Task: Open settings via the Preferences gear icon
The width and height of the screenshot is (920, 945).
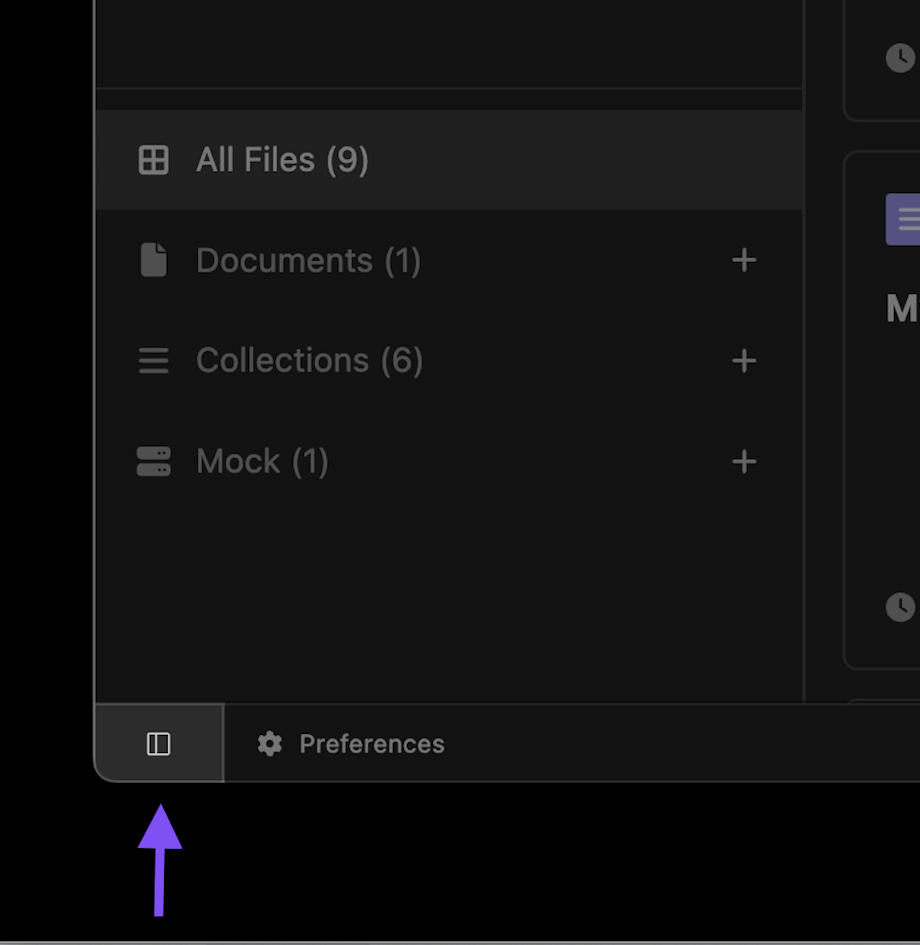Action: coord(269,743)
